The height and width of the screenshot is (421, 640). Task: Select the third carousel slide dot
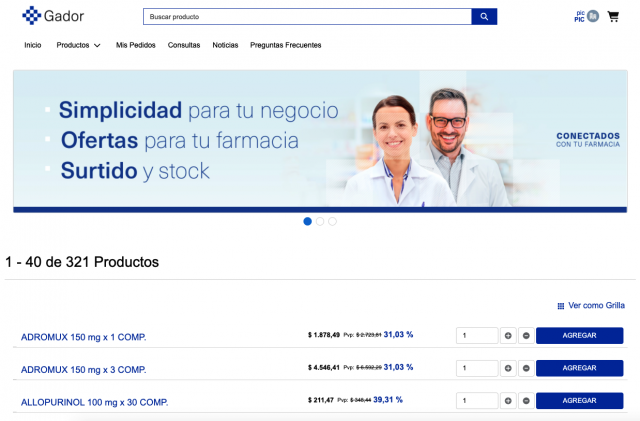click(333, 221)
